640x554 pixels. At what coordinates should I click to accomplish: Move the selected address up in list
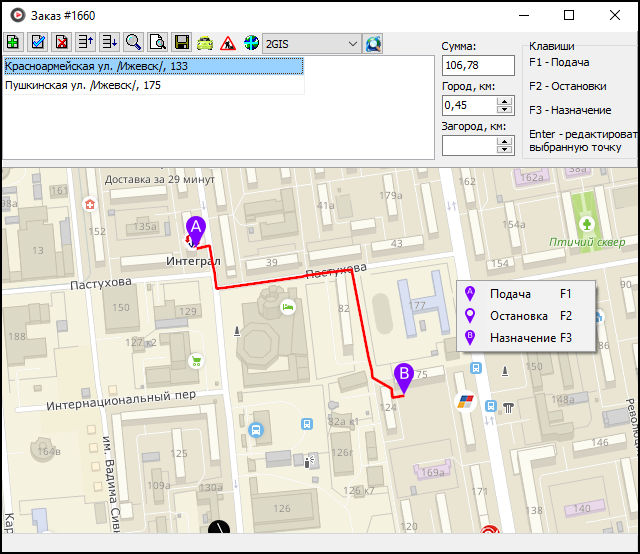(x=86, y=43)
